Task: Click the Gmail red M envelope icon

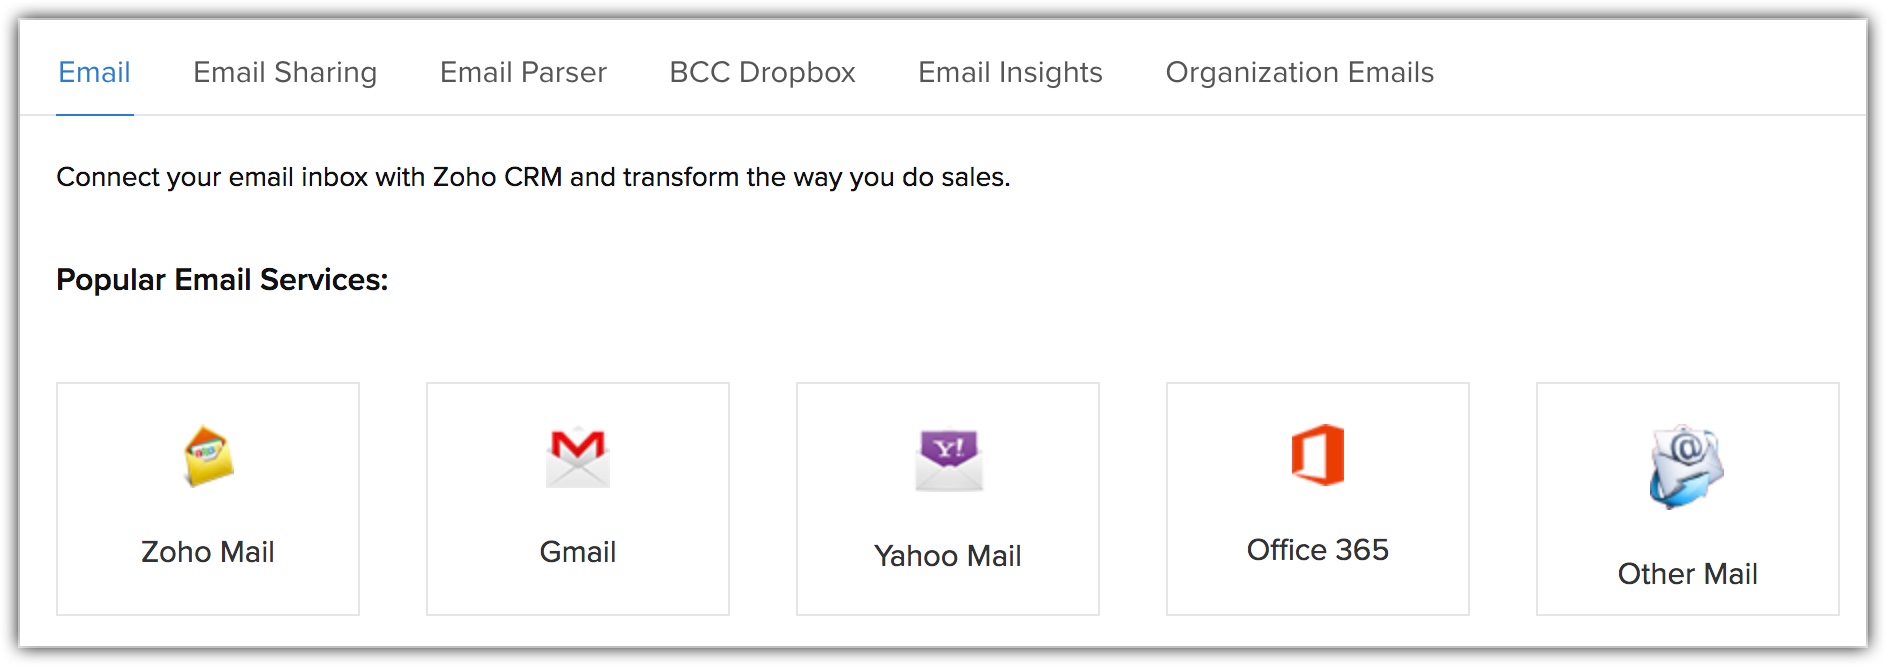Action: point(578,458)
